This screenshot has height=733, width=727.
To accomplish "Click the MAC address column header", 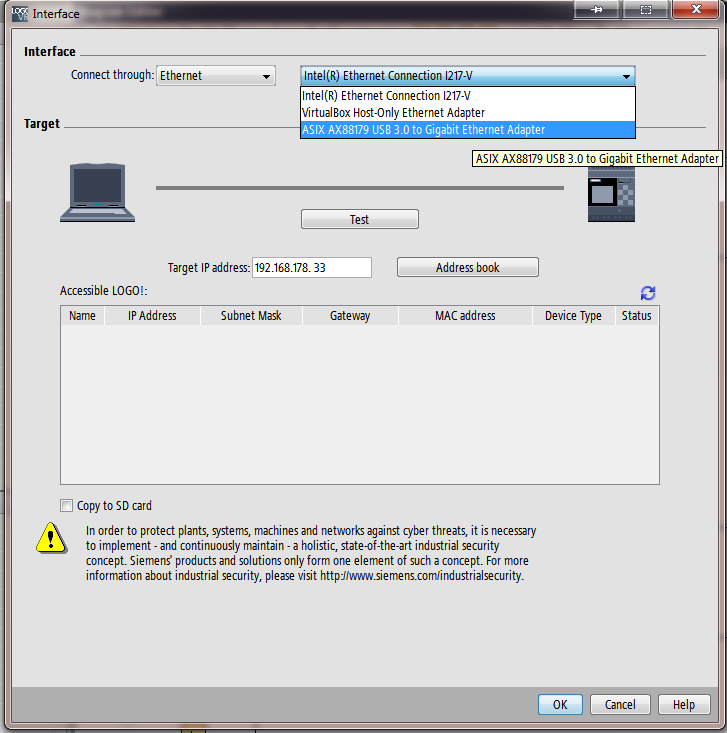I will coord(465,316).
